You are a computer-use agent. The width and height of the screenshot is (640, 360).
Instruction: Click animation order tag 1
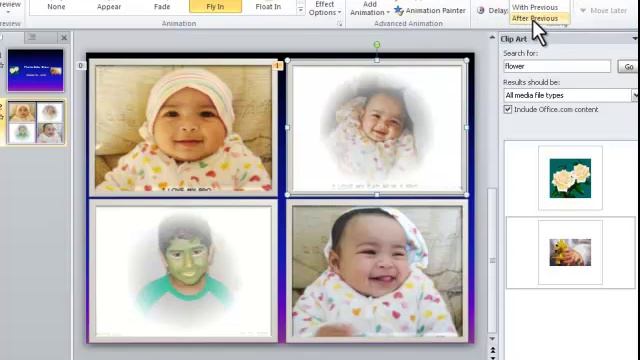click(x=278, y=65)
